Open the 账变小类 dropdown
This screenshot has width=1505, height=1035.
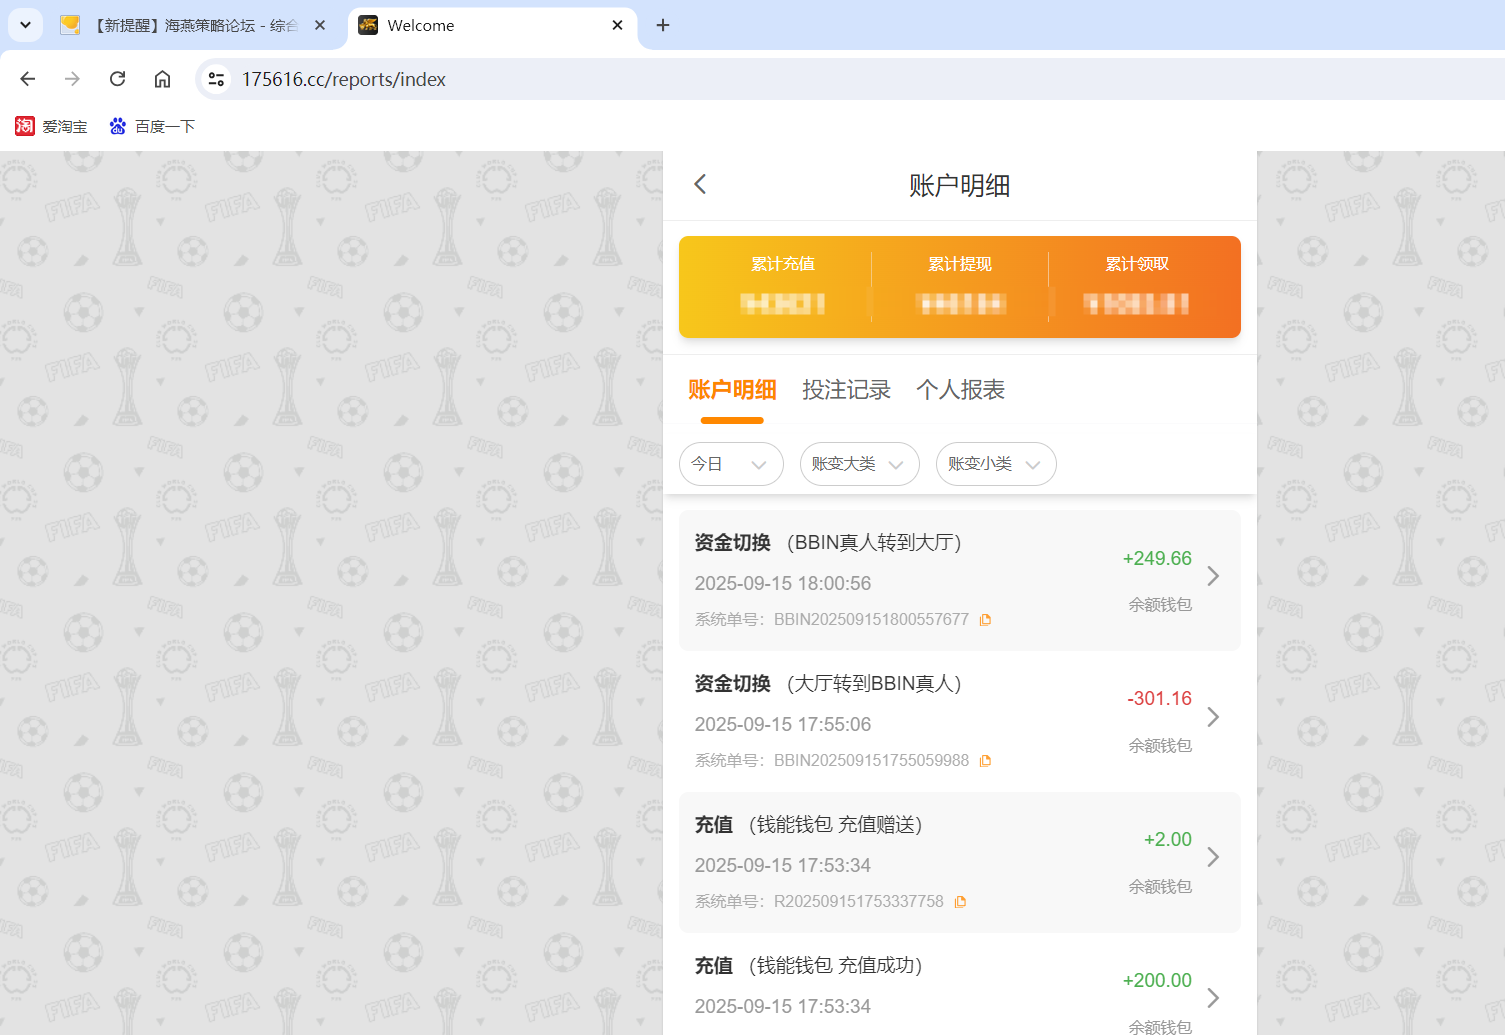click(x=995, y=463)
